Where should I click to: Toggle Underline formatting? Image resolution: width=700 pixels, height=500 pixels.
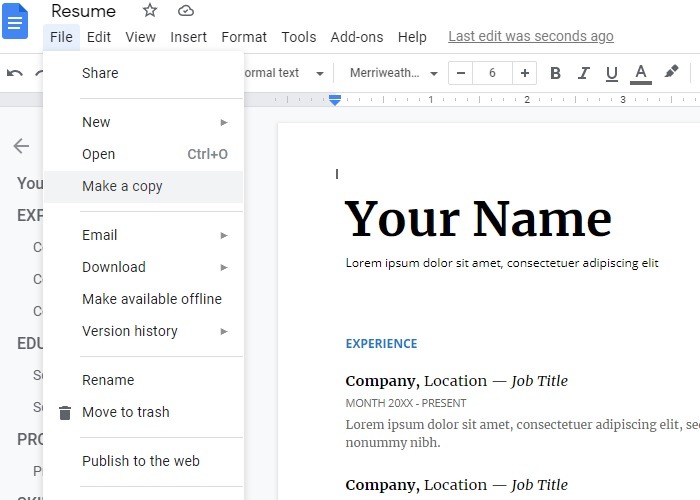click(612, 73)
